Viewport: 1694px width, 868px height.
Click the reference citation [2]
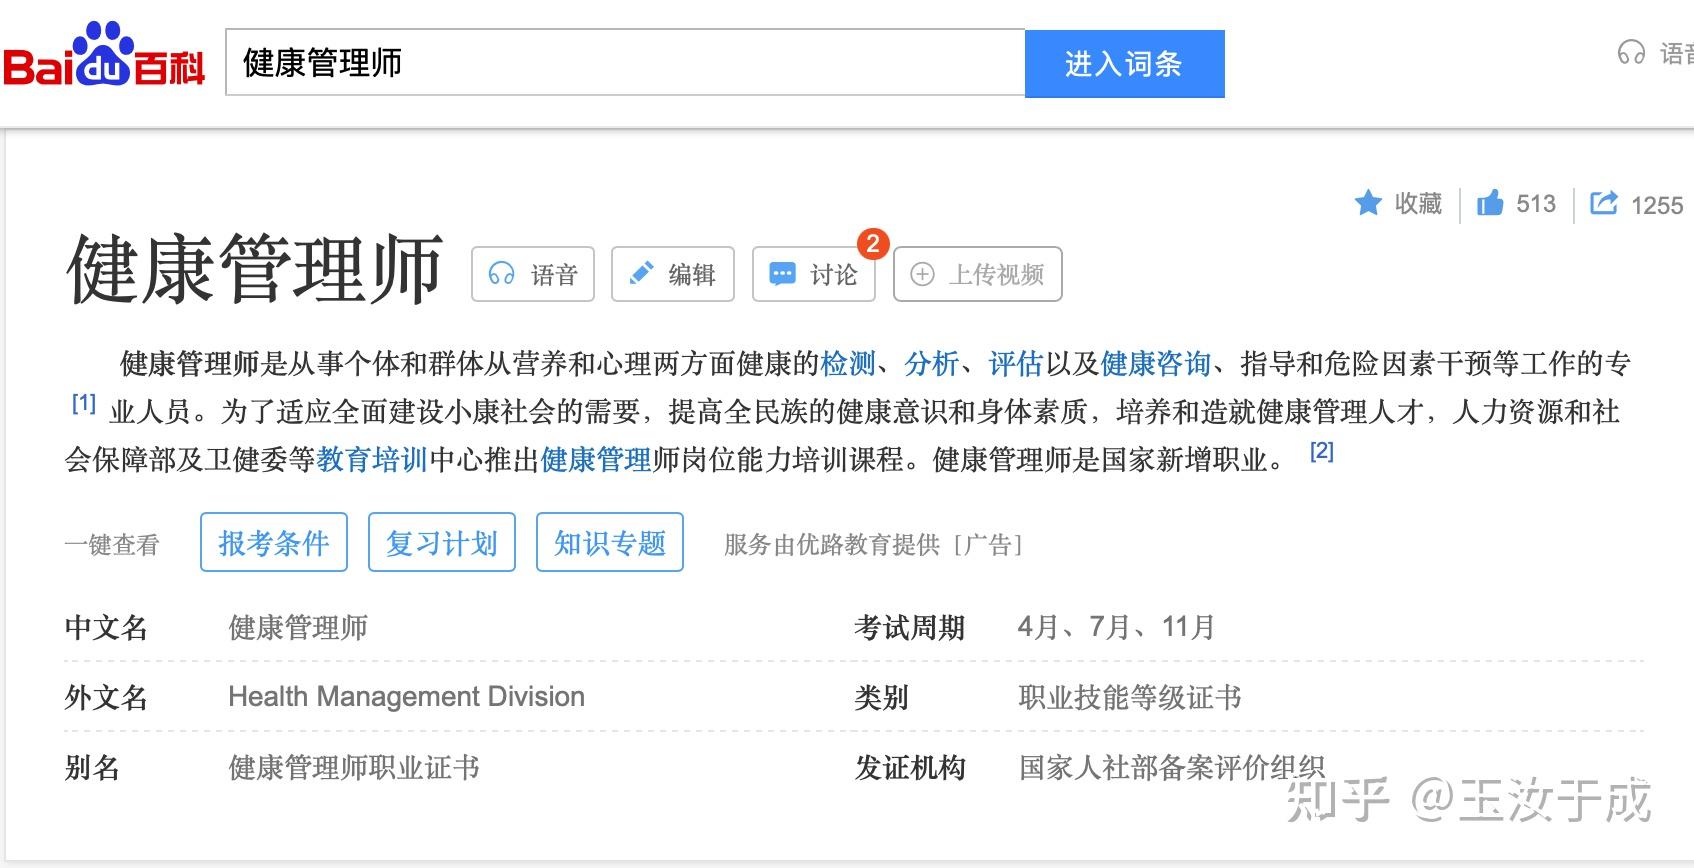[x=1321, y=451]
